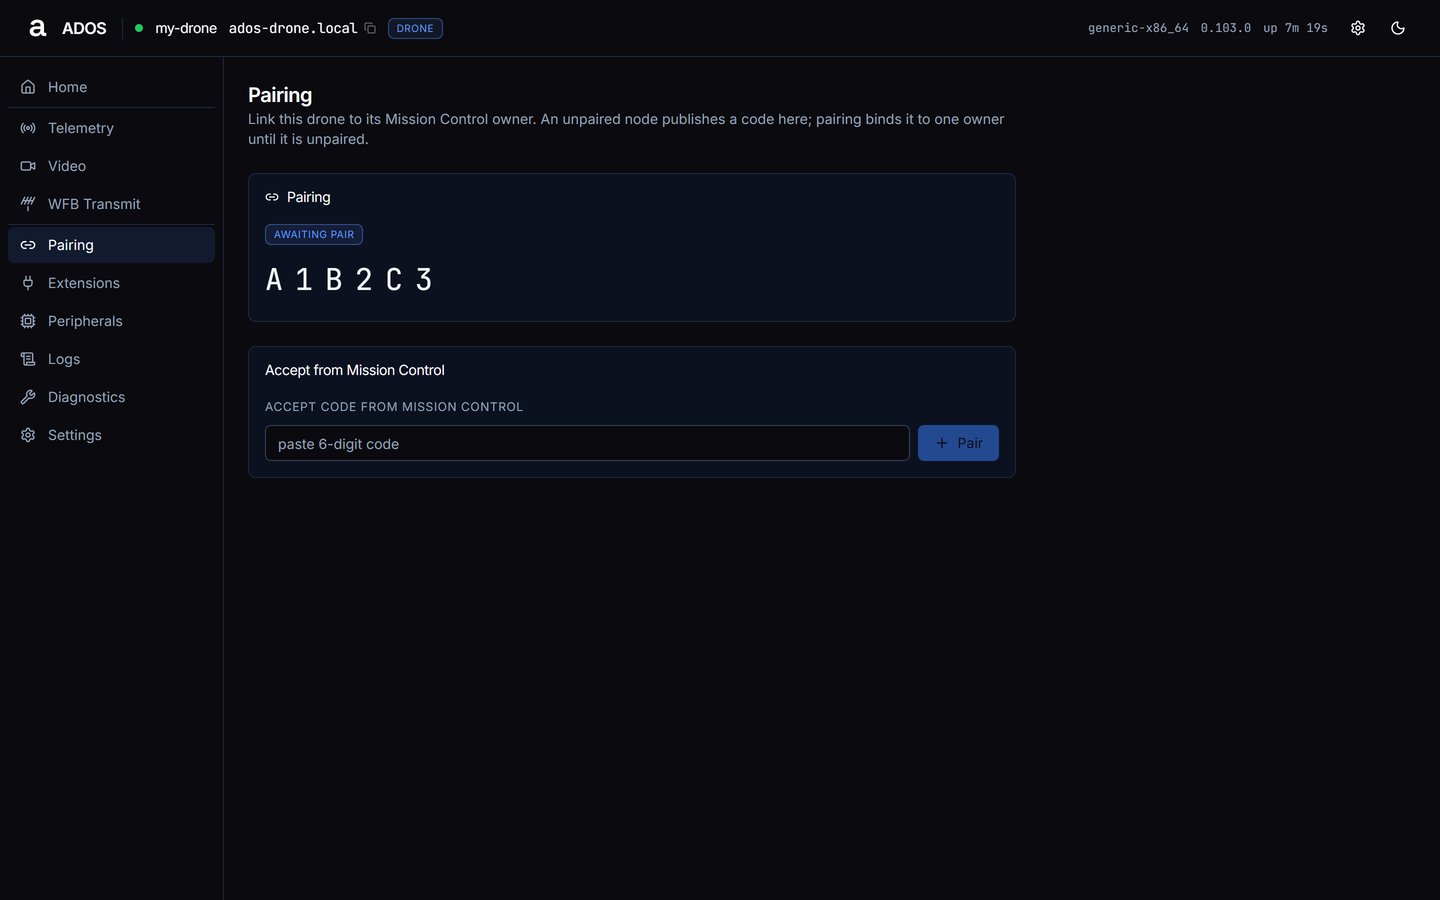Click the Extensions plug icon
This screenshot has width=1440, height=900.
pyautogui.click(x=28, y=283)
